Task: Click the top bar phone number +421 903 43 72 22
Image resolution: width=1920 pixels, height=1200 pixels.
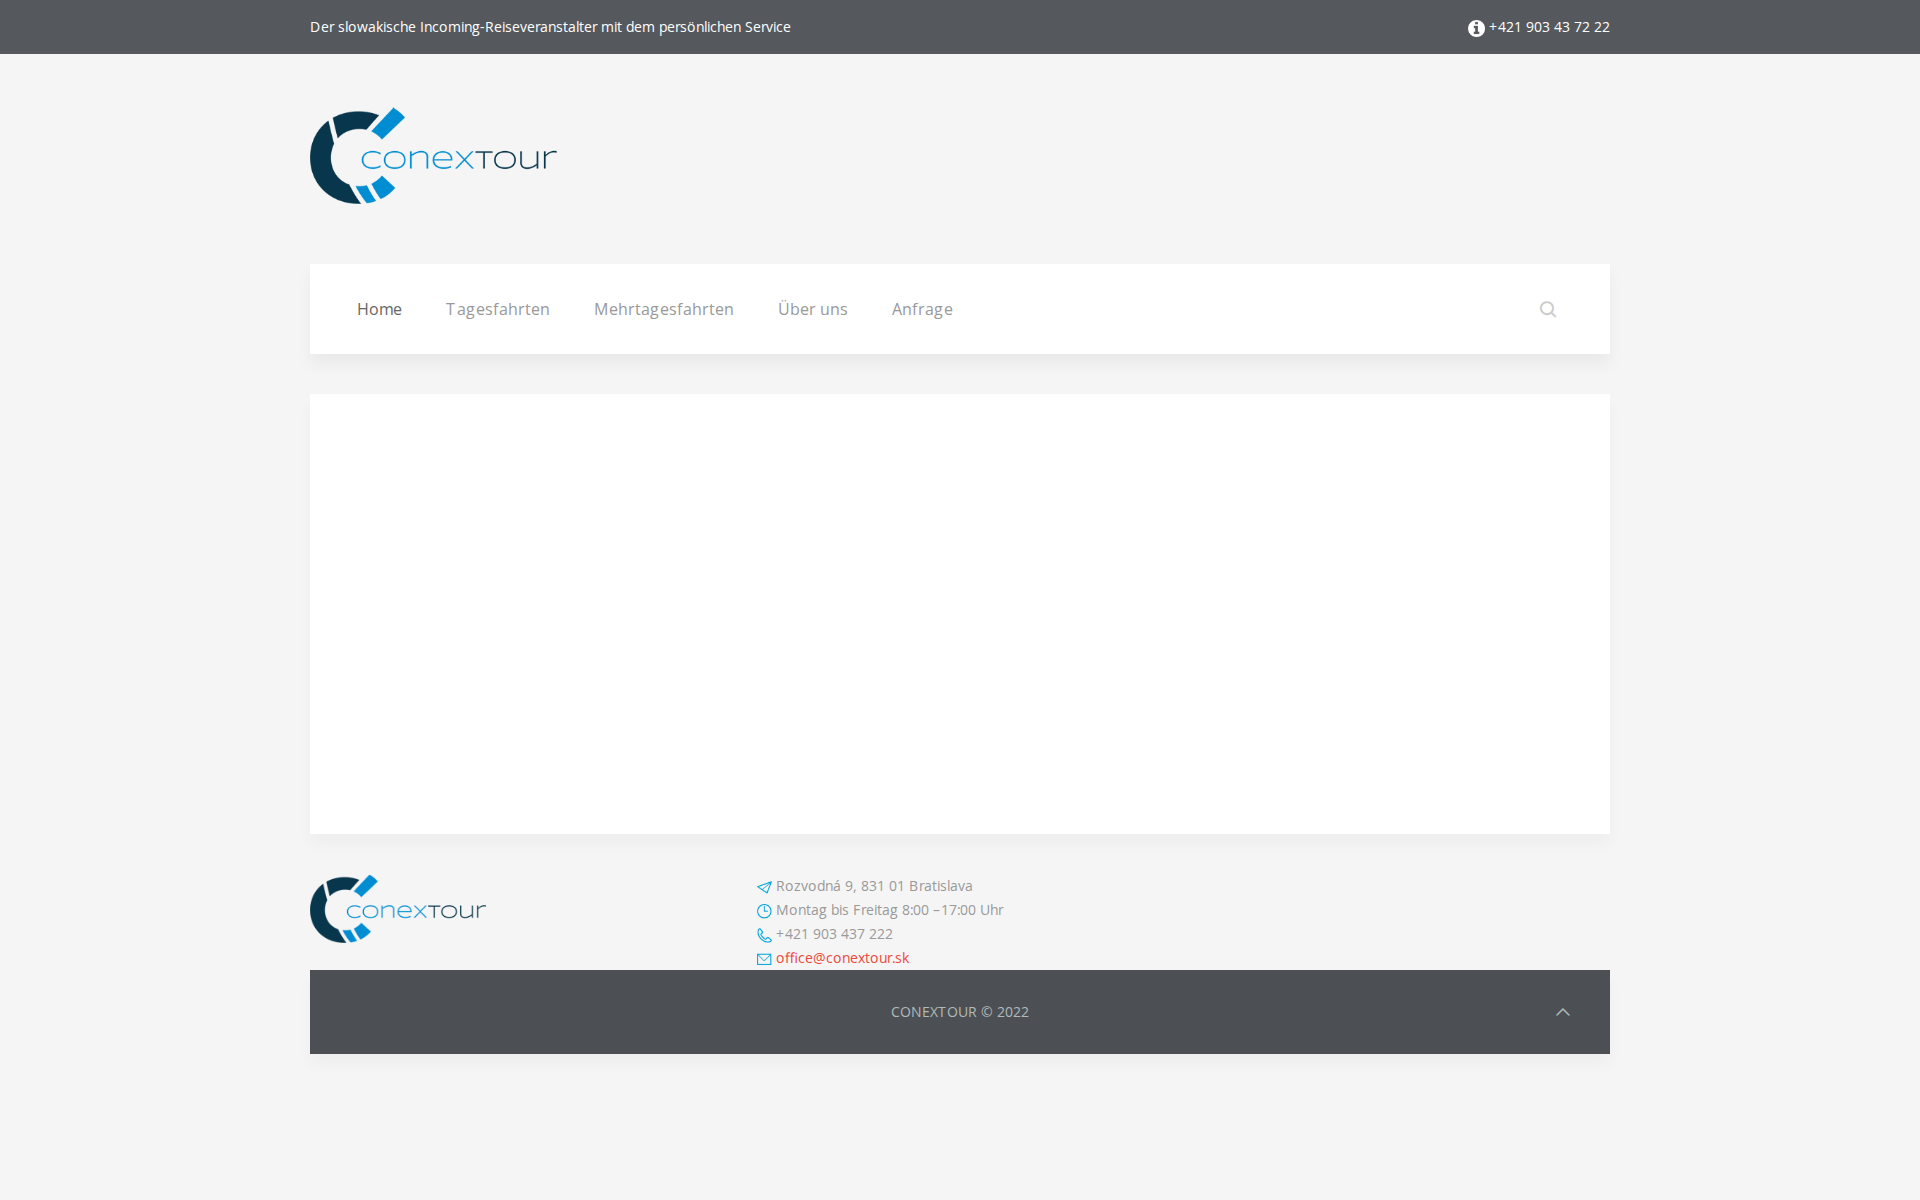Action: point(1548,27)
